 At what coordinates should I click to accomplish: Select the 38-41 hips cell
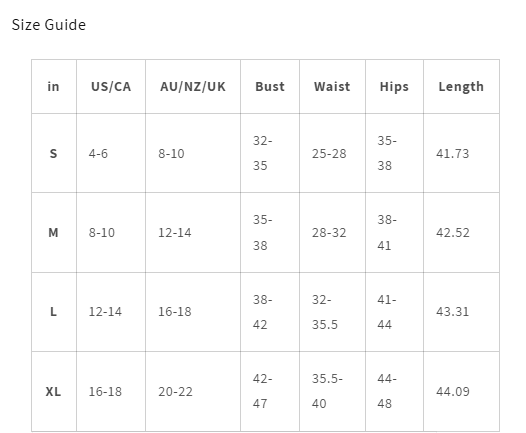(387, 232)
